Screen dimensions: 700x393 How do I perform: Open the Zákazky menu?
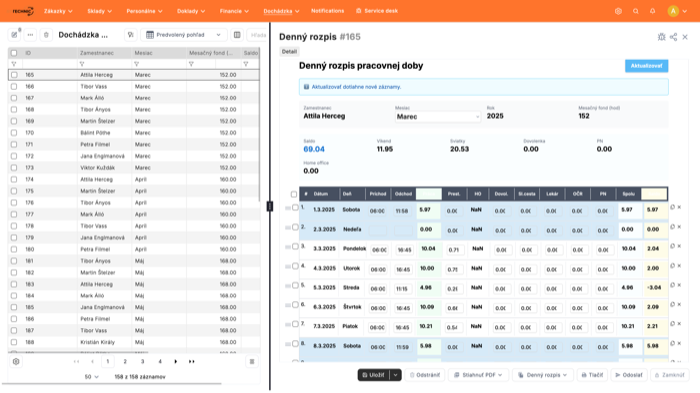pos(58,11)
